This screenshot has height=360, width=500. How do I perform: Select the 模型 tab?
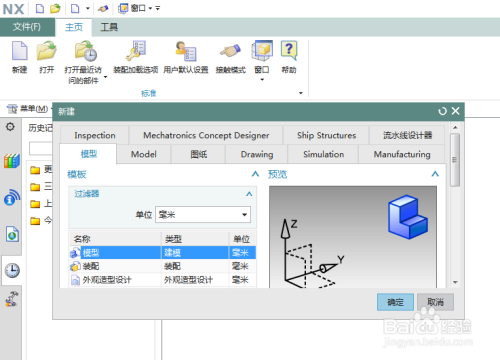(89, 154)
